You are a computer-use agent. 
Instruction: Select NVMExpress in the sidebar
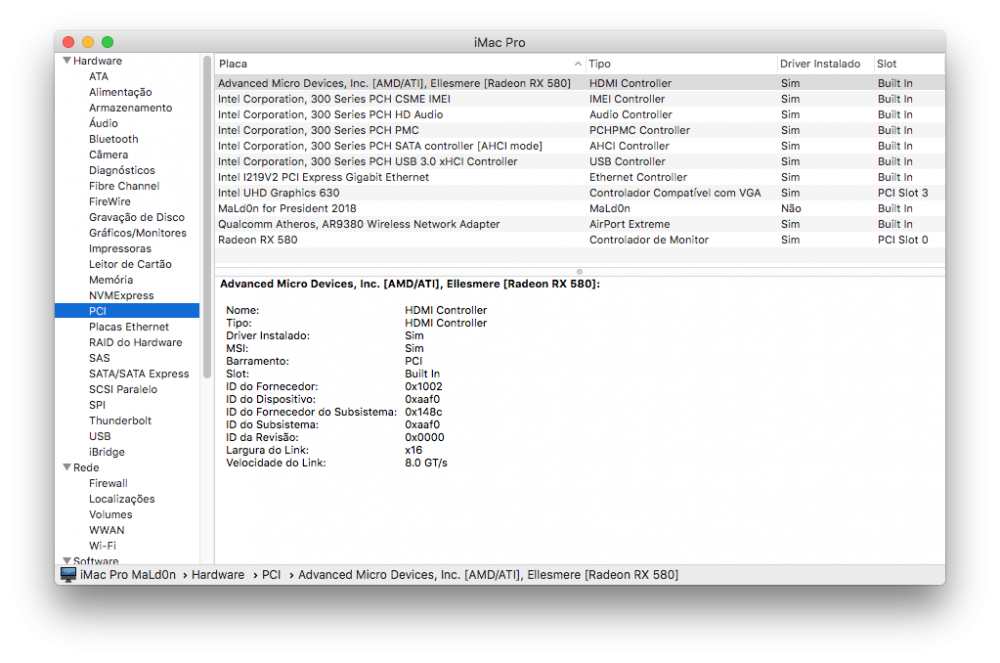[121, 295]
